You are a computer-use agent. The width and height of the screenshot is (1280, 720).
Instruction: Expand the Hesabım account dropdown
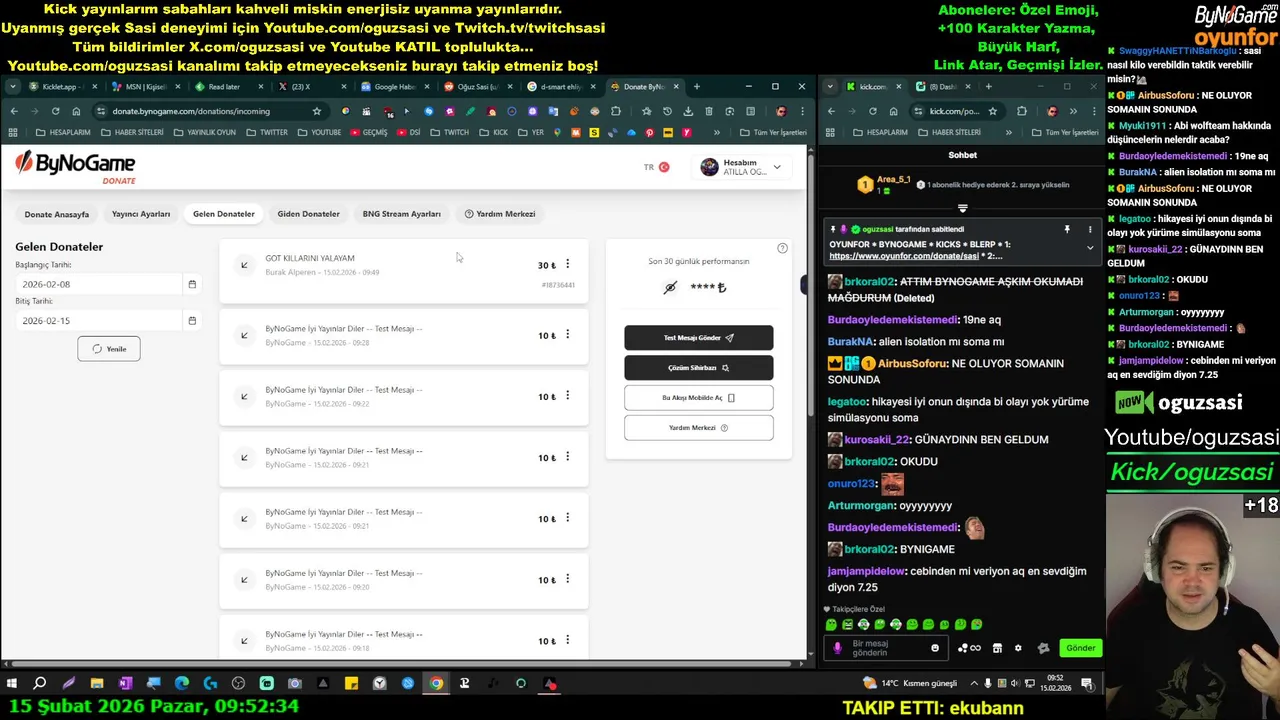click(741, 167)
